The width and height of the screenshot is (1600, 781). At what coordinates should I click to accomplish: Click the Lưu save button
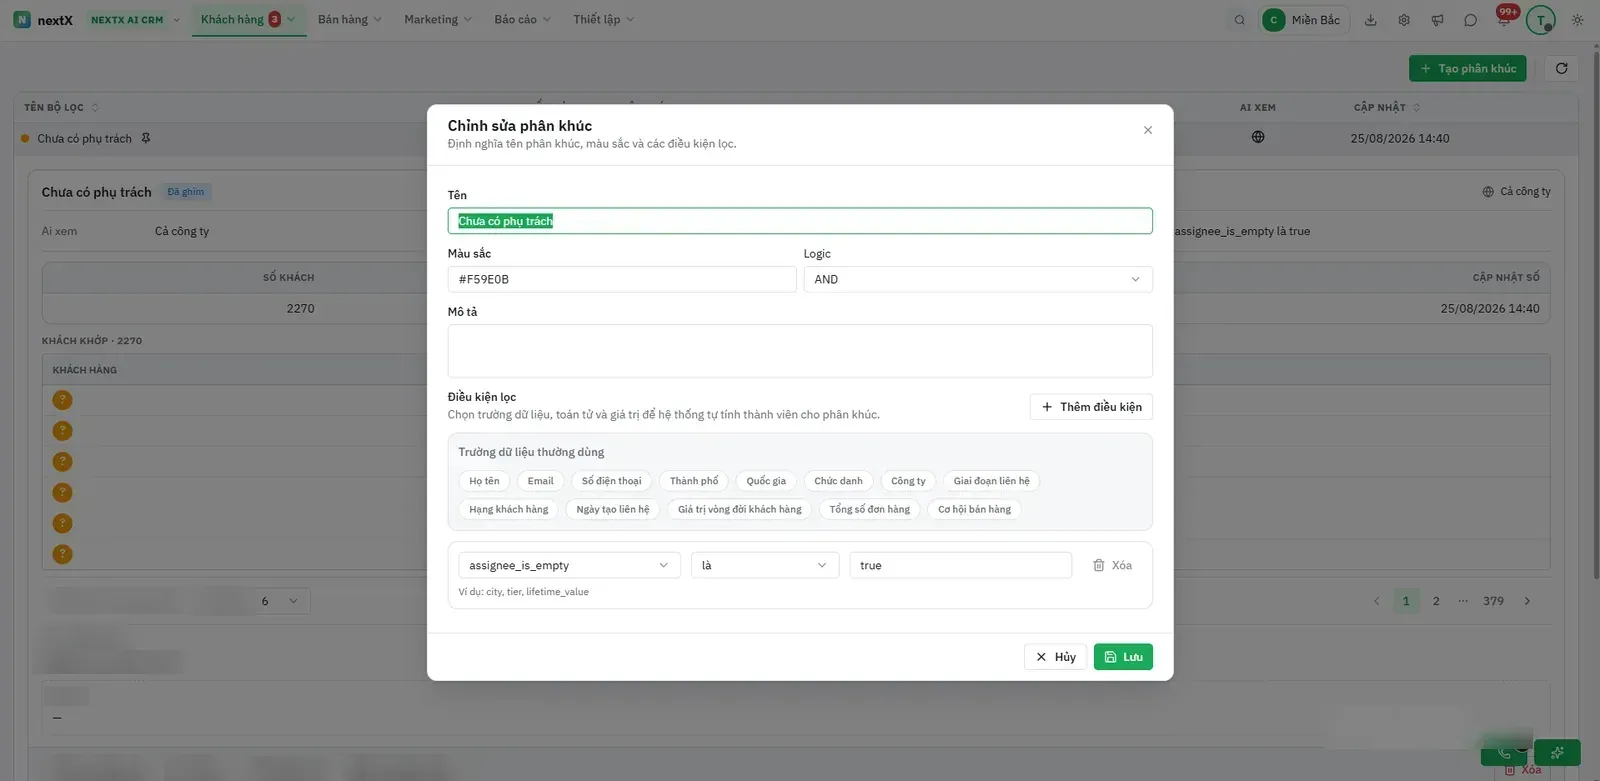pos(1123,657)
